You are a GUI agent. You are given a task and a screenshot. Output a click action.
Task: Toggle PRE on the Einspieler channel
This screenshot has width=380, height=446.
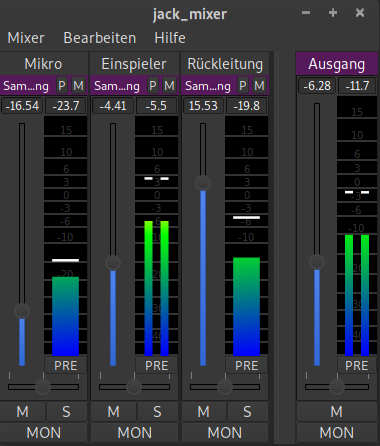[x=157, y=366]
